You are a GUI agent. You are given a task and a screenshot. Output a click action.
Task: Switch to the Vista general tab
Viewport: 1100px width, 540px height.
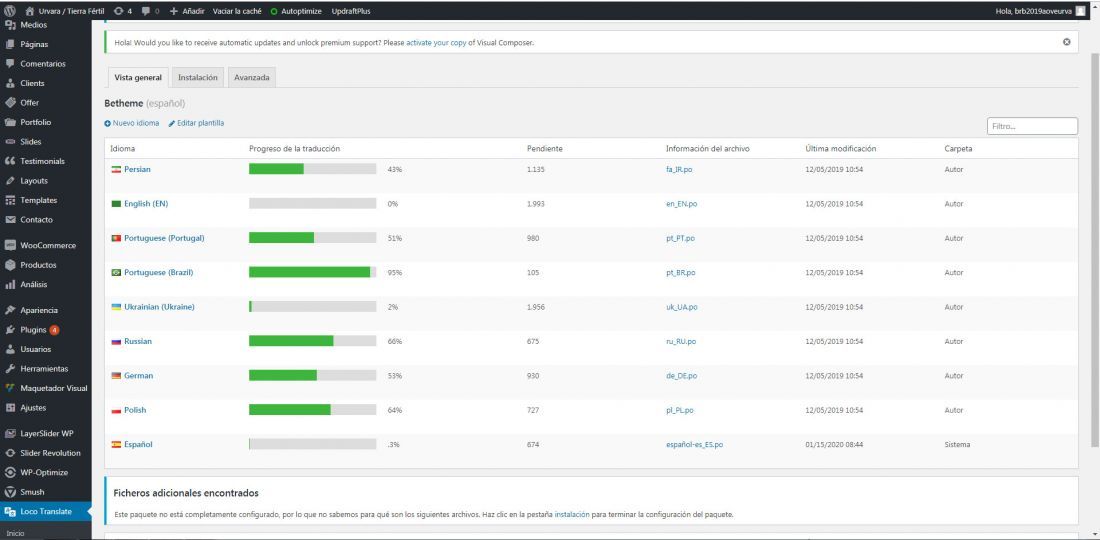click(138, 78)
